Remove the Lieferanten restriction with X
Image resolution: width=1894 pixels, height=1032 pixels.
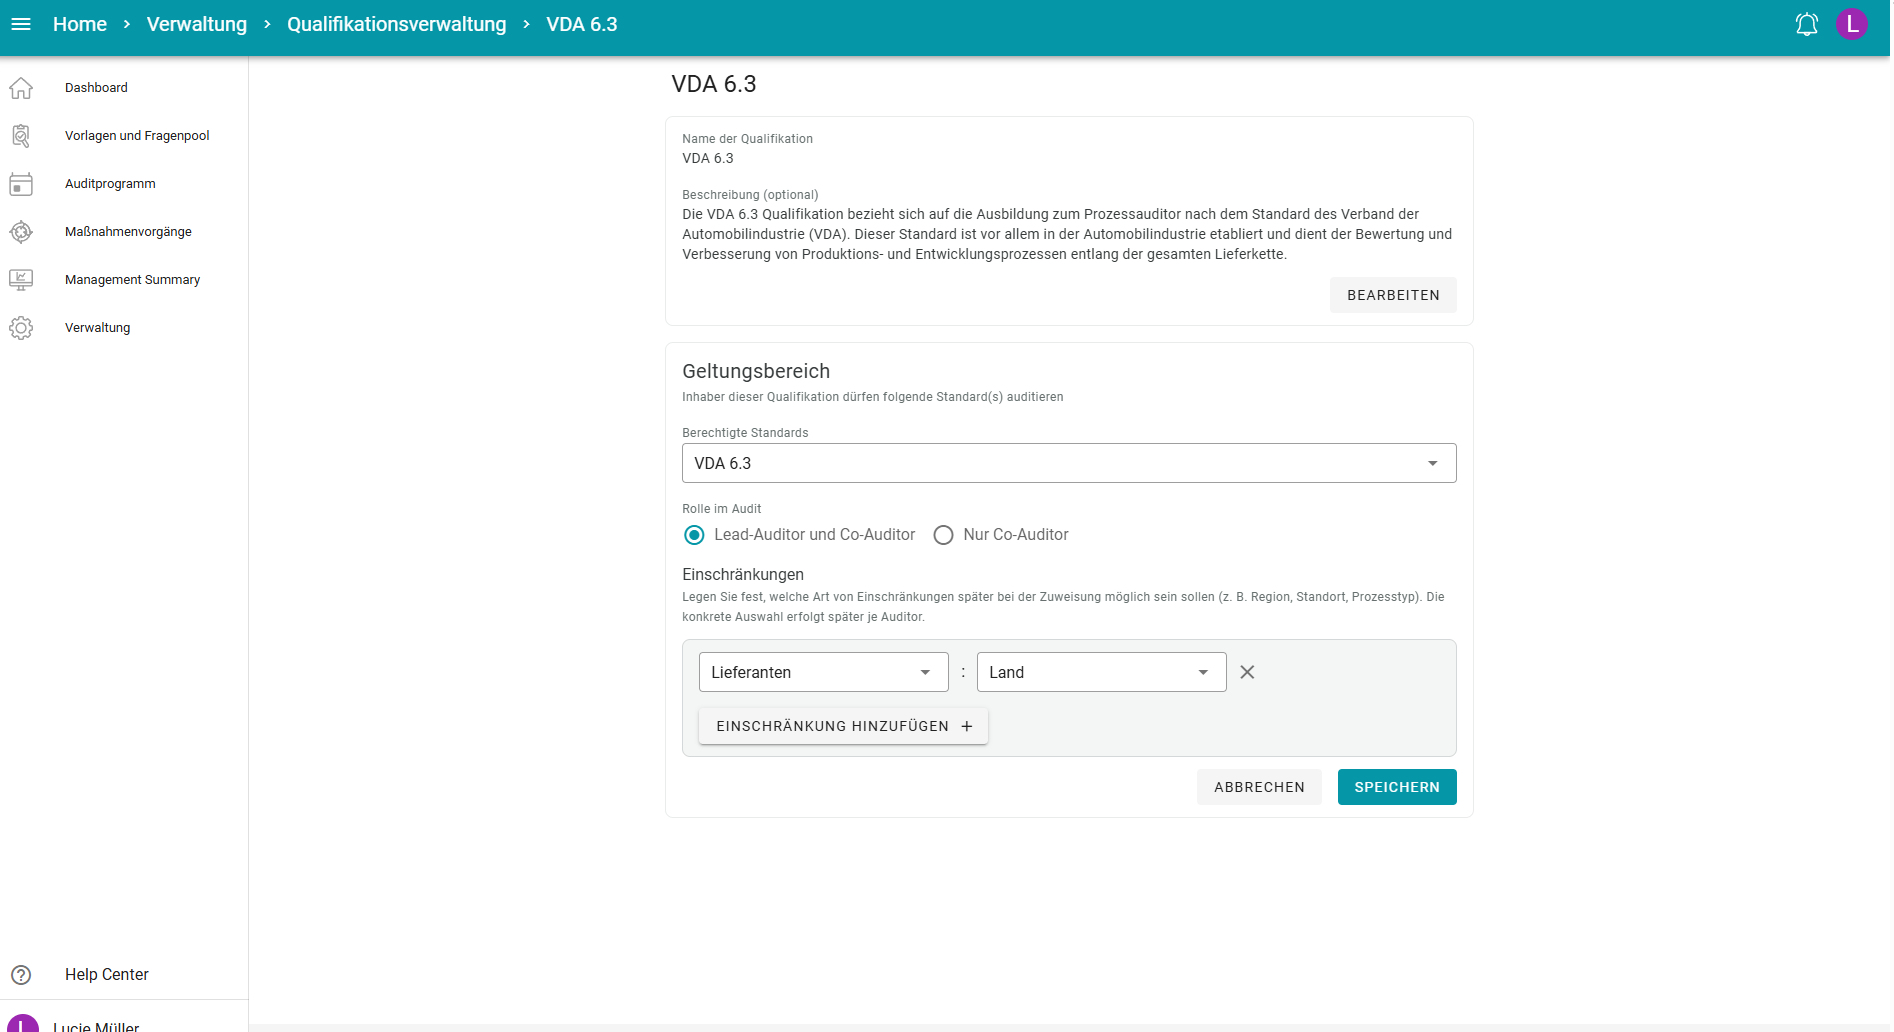click(x=1247, y=672)
